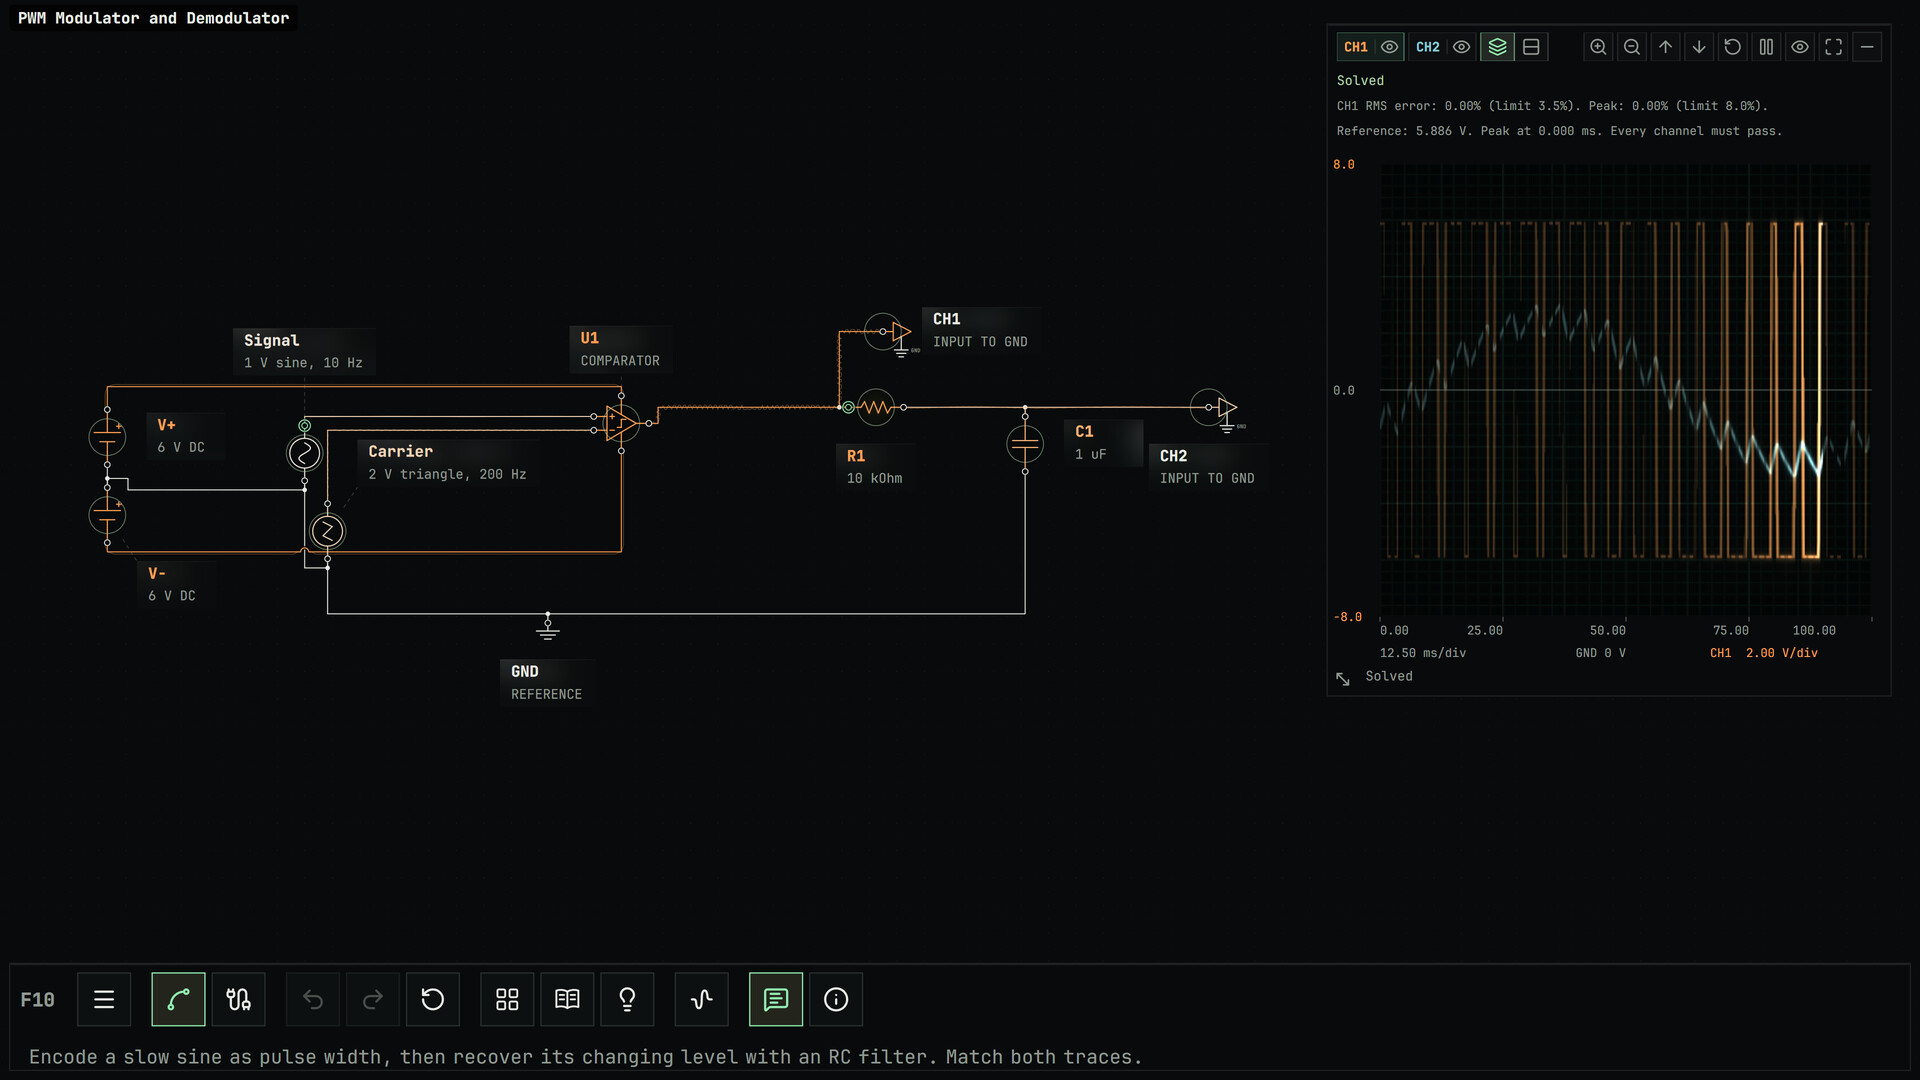Screen dimensions: 1920x1080
Task: Open the manual book icon
Action: 567,999
